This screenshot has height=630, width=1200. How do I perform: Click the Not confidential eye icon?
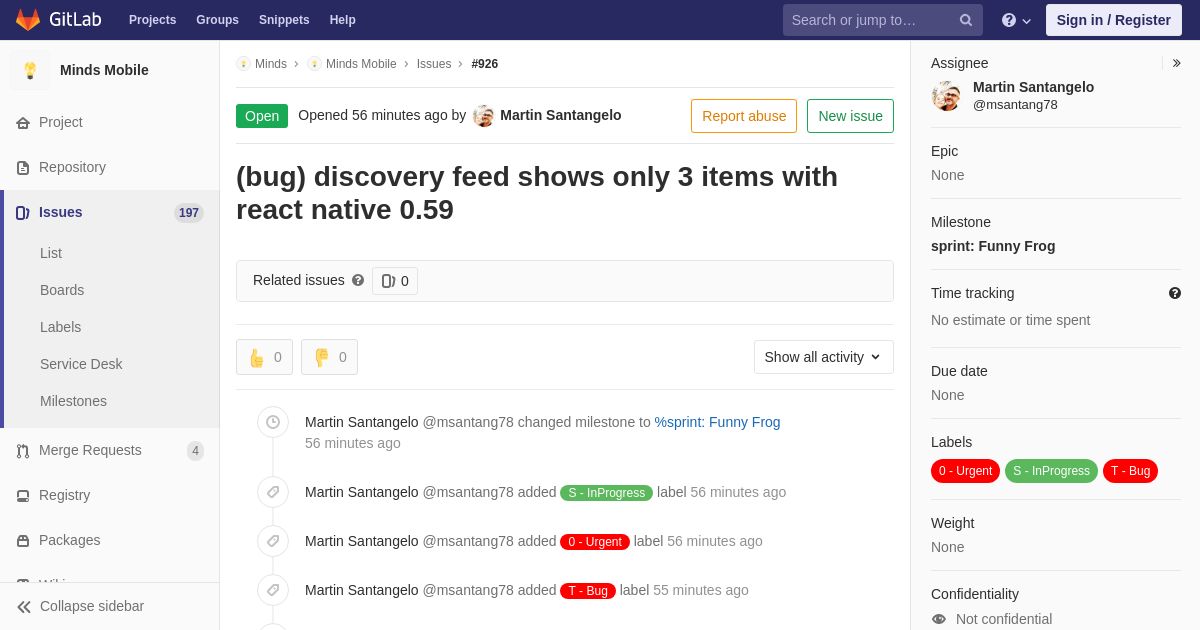tap(939, 619)
